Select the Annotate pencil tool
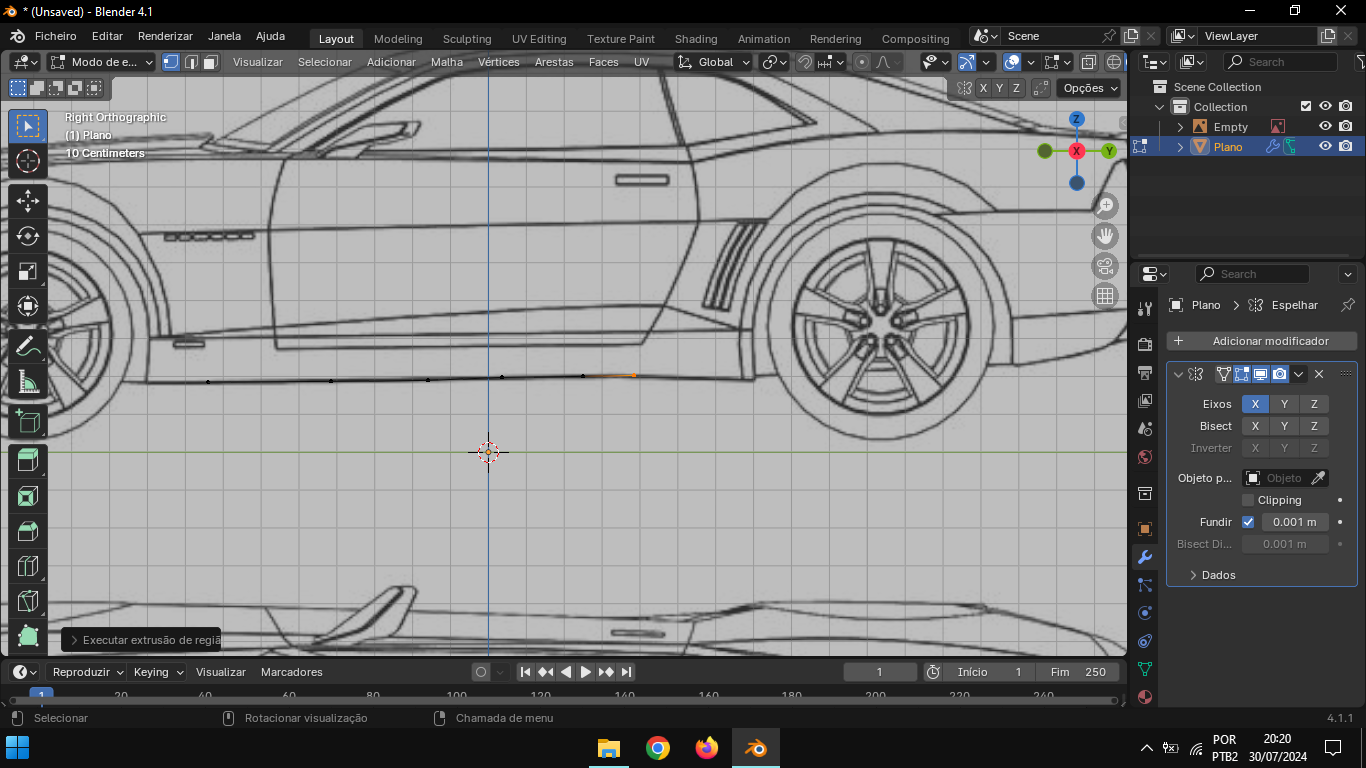This screenshot has height=768, width=1366. click(x=28, y=346)
